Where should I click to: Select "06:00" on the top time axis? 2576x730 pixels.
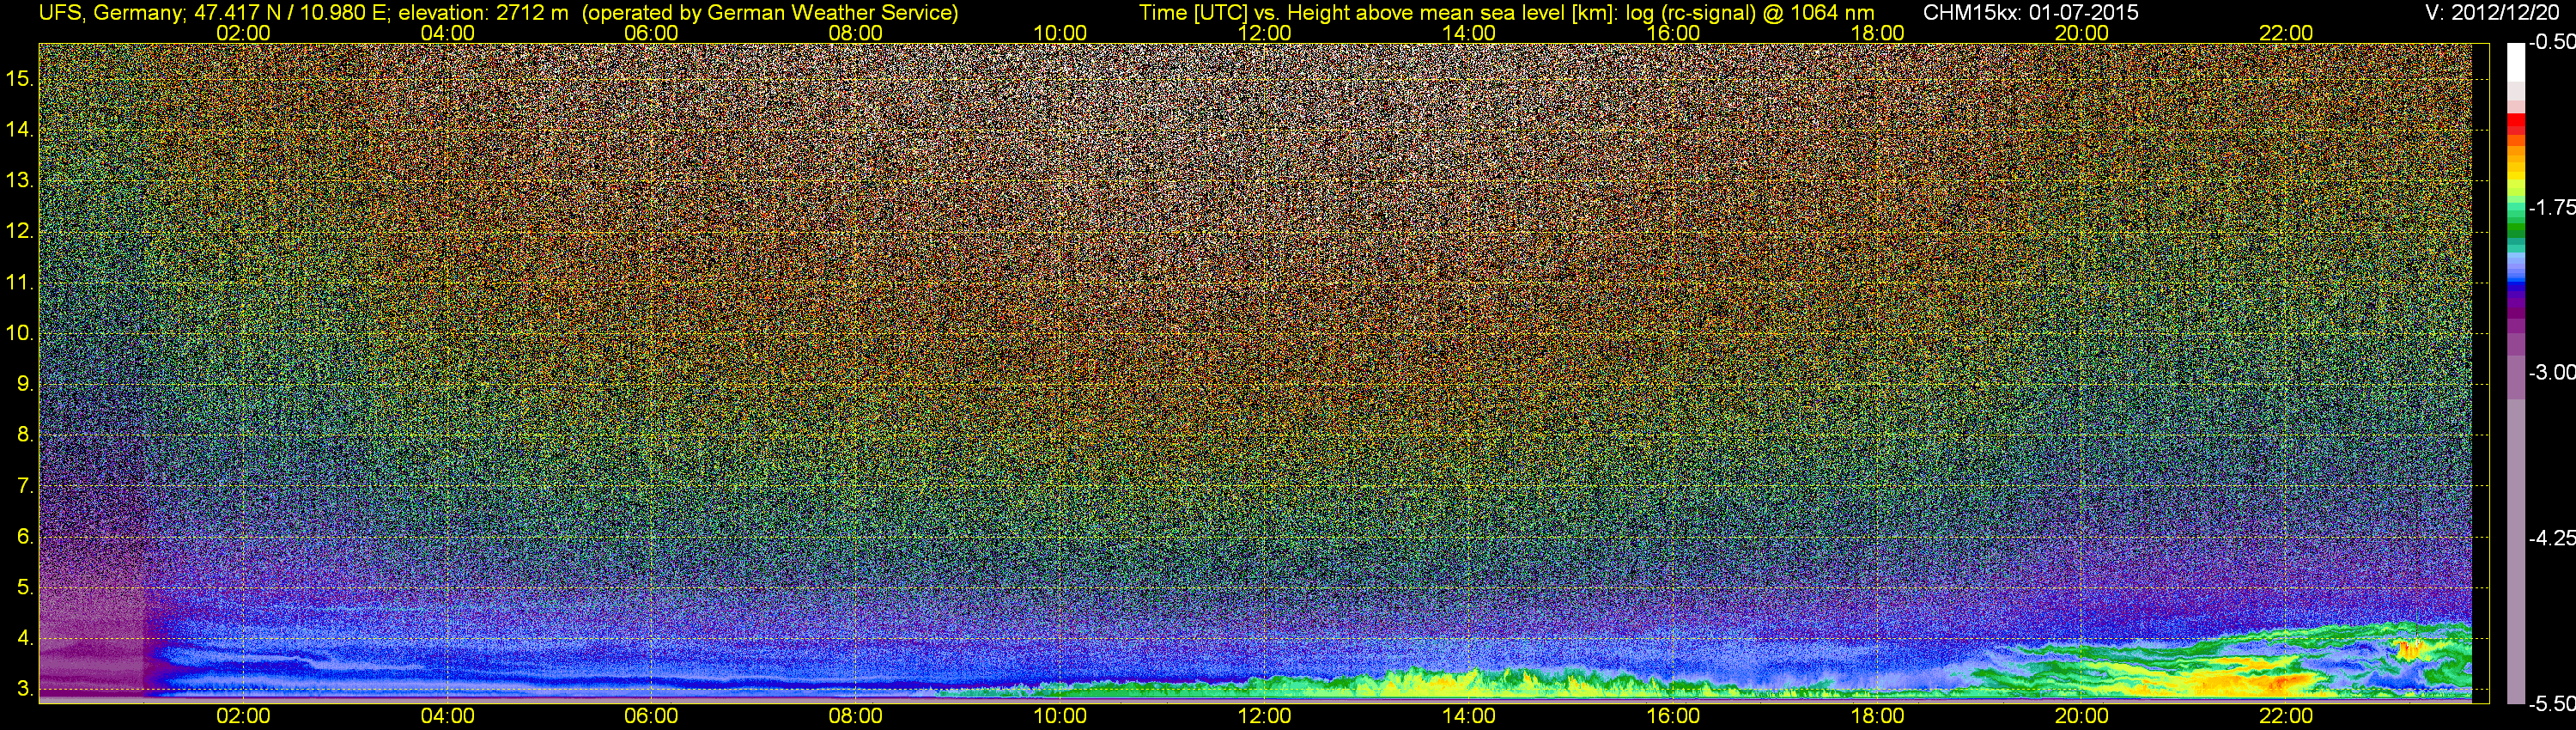click(x=651, y=33)
